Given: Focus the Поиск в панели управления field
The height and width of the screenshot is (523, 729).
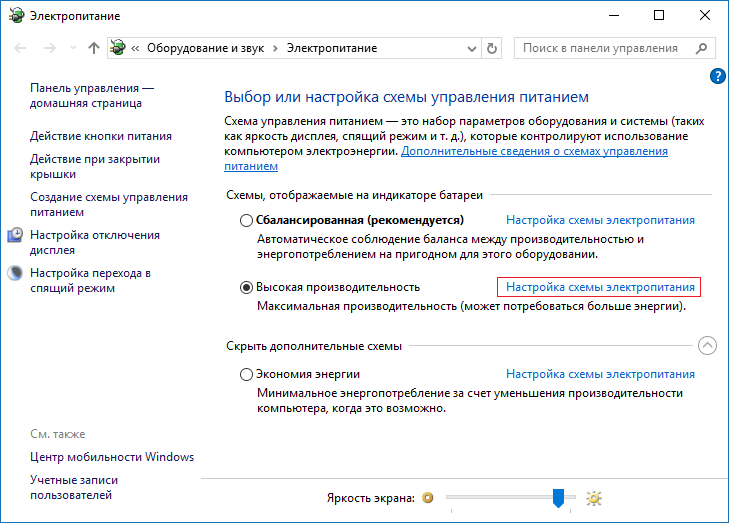Looking at the screenshot, I should (x=615, y=48).
